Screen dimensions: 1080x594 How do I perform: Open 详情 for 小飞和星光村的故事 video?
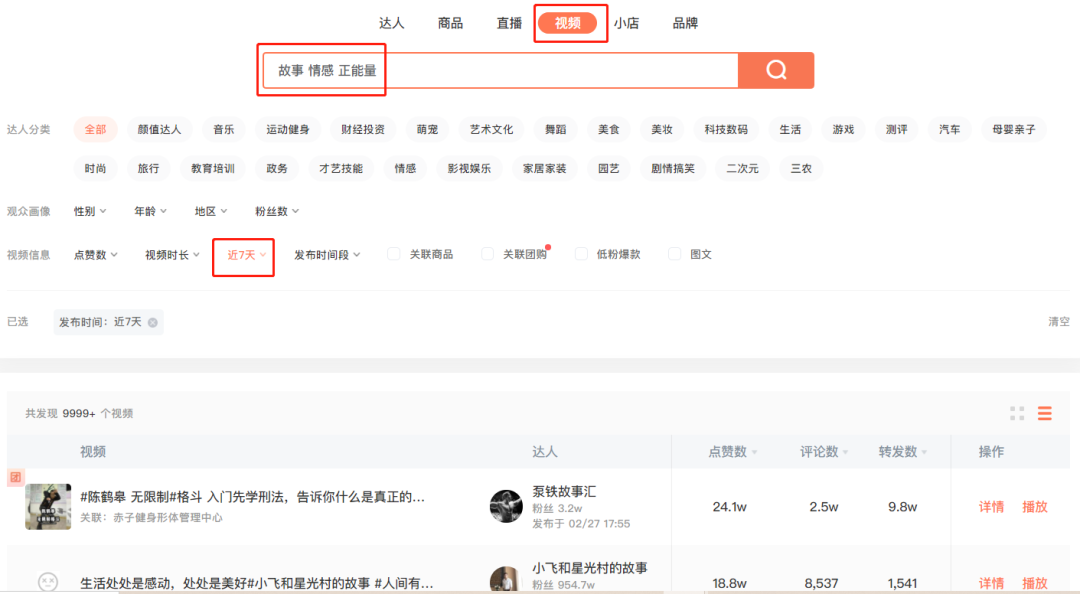click(x=991, y=584)
